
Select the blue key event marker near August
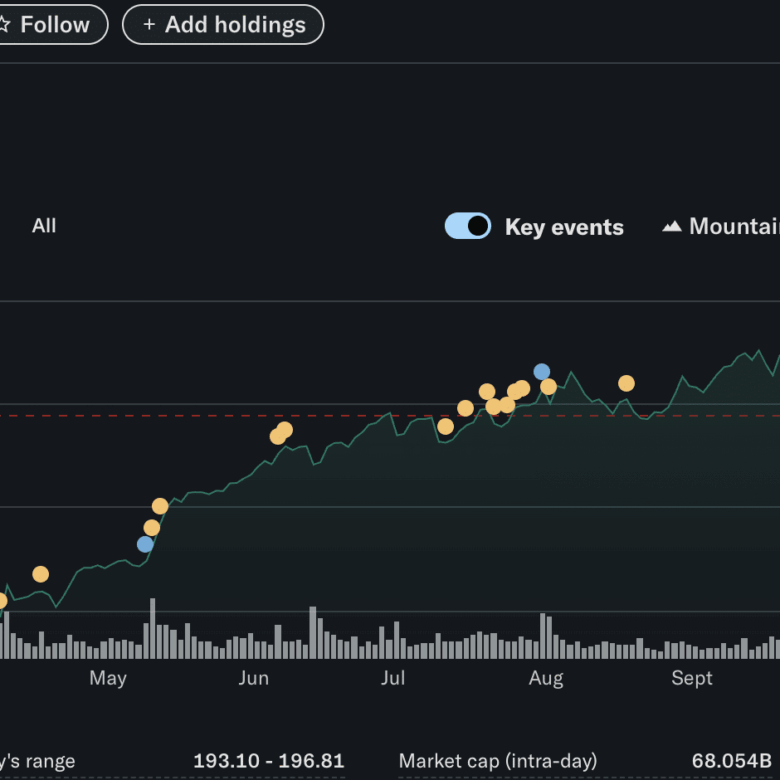(x=542, y=372)
